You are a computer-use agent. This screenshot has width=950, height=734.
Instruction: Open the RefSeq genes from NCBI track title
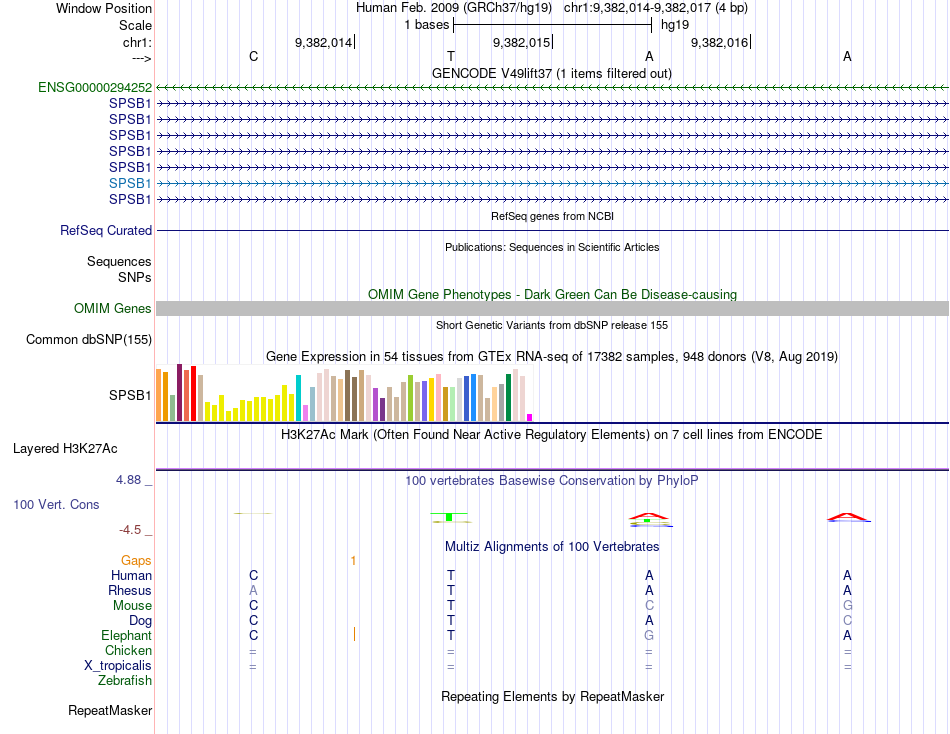pyautogui.click(x=552, y=216)
